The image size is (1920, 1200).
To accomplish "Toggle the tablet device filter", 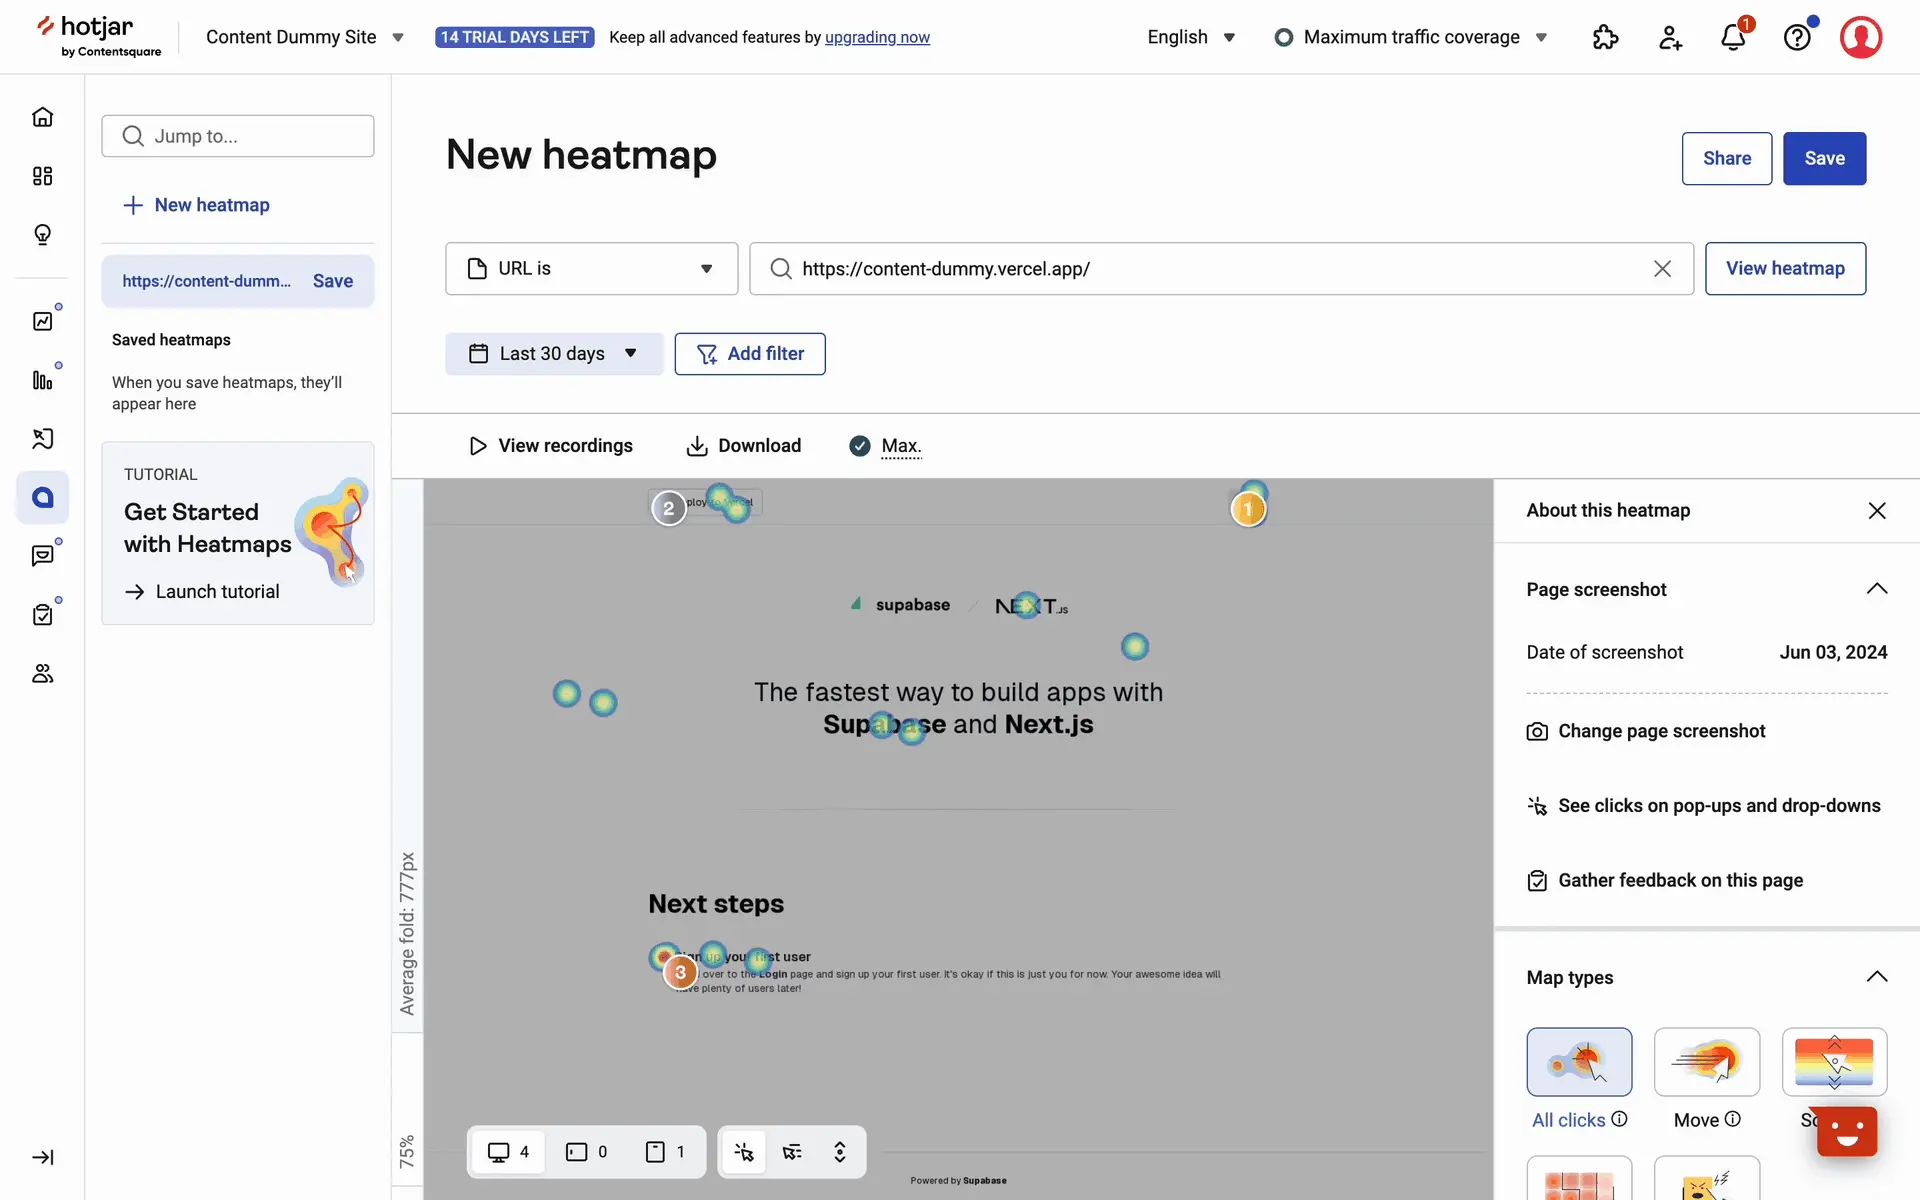I will coord(587,1152).
